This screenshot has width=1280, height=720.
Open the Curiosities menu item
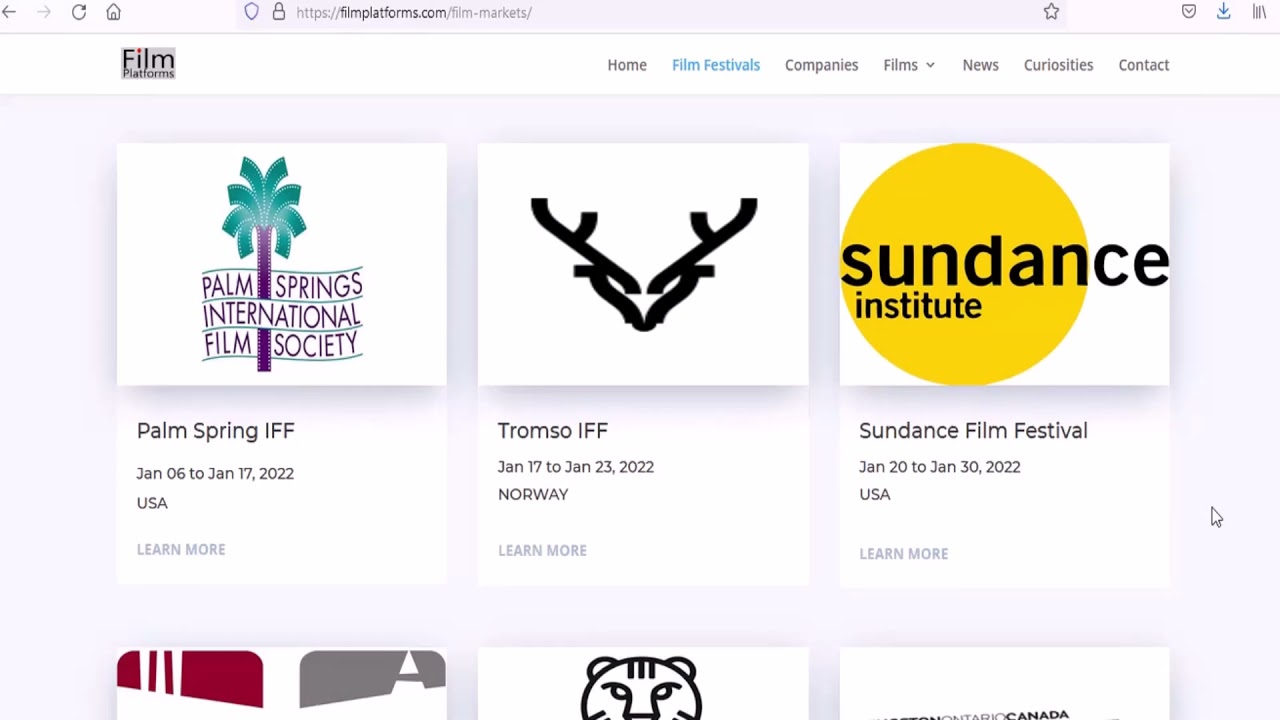tap(1058, 65)
